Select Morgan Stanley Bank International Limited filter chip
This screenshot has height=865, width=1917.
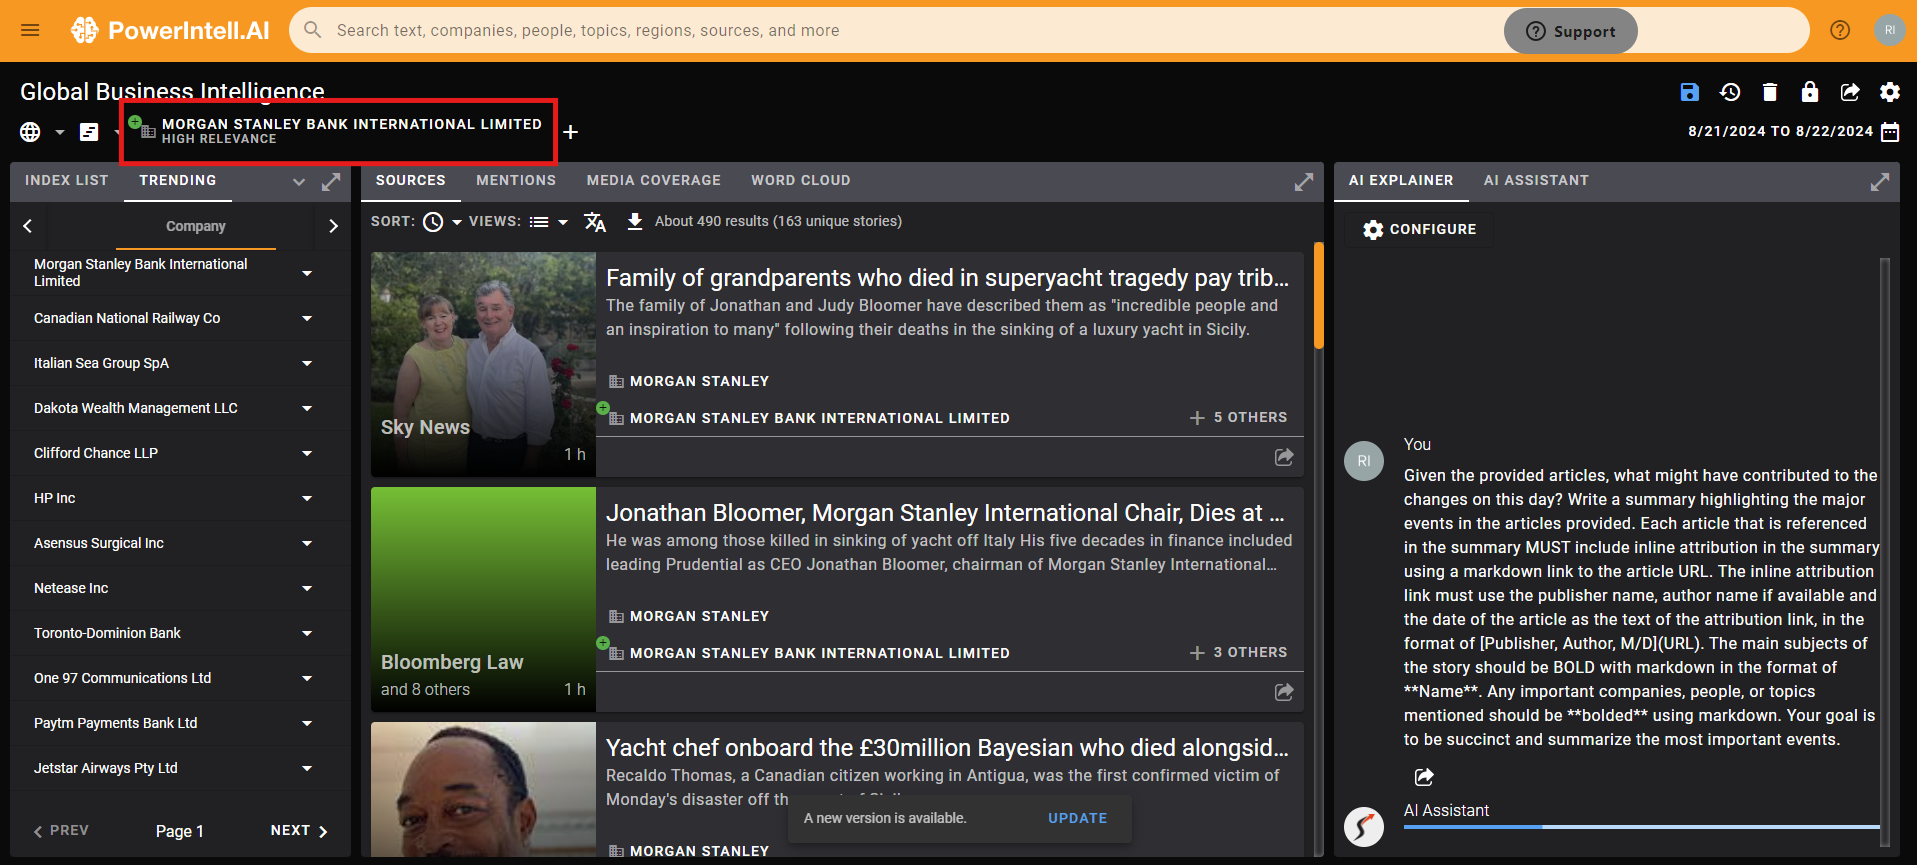point(338,131)
